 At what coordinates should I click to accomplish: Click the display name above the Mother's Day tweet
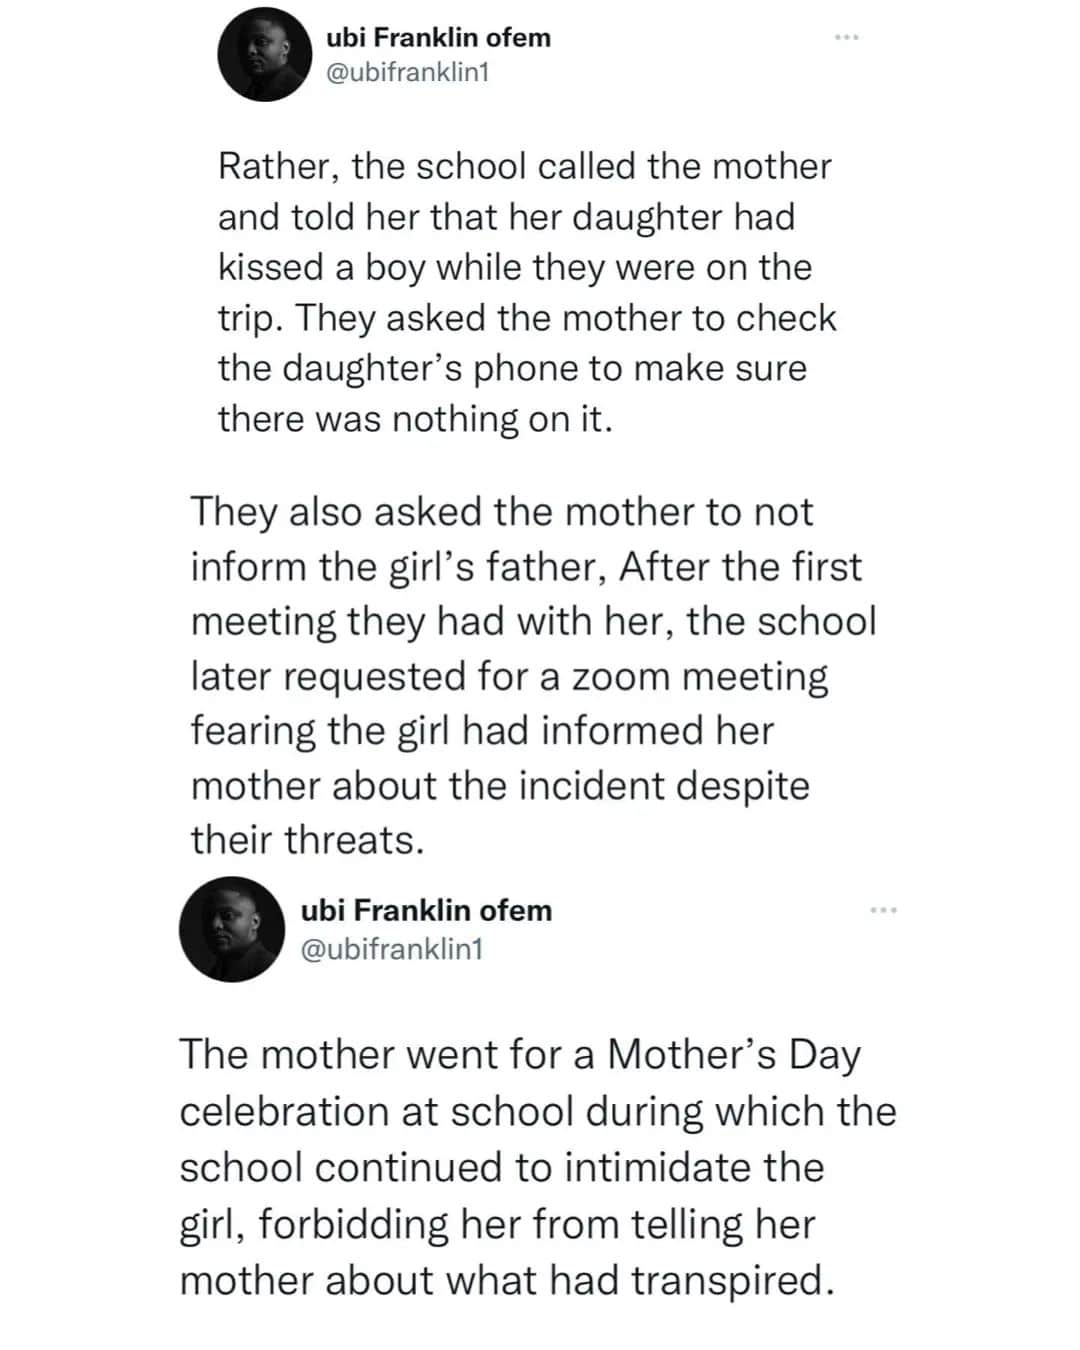point(426,910)
